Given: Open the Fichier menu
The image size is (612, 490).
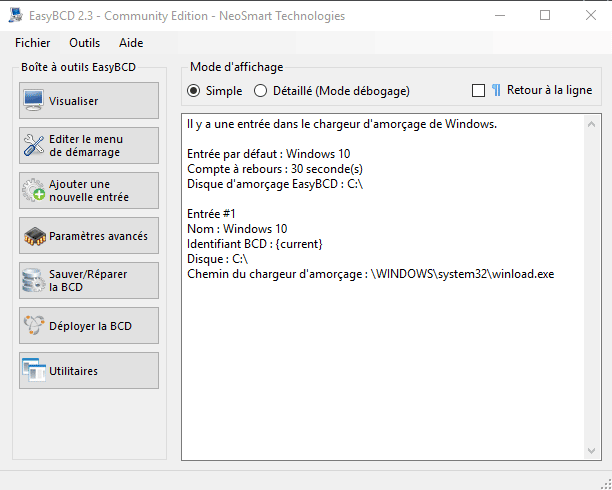Looking at the screenshot, I should (33, 43).
